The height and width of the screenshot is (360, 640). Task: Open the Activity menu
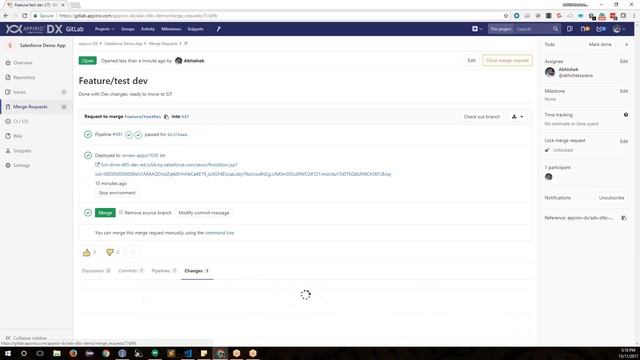point(148,29)
